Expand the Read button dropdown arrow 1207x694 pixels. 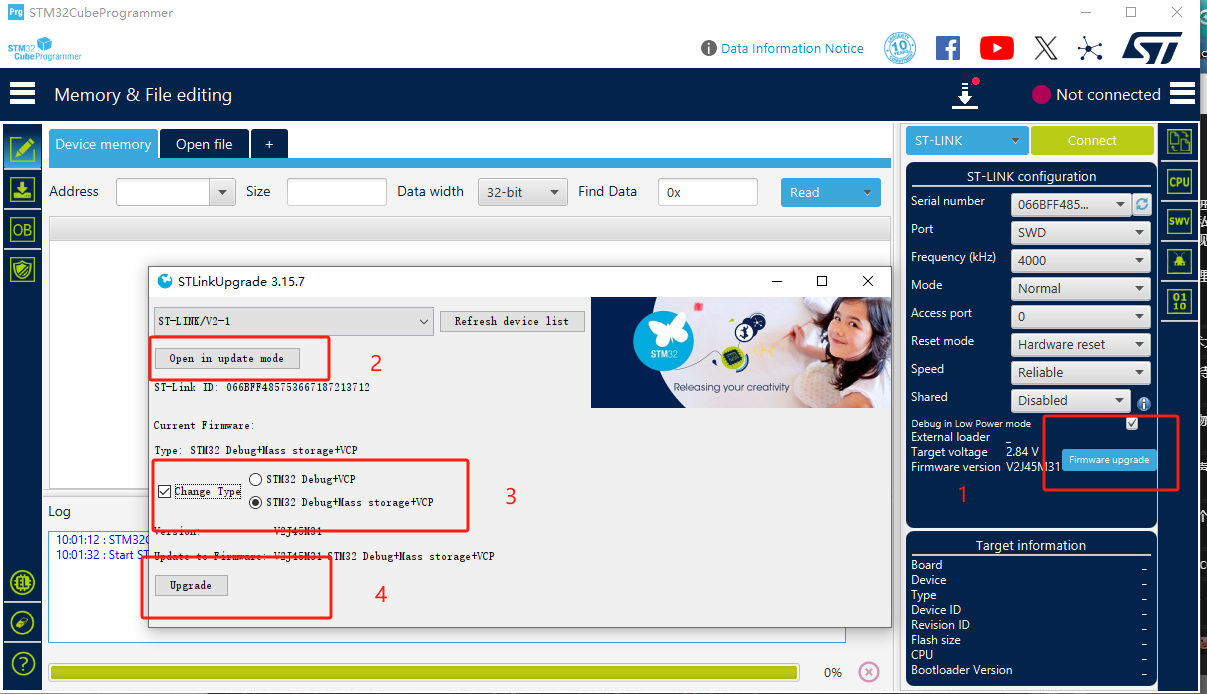pos(867,193)
